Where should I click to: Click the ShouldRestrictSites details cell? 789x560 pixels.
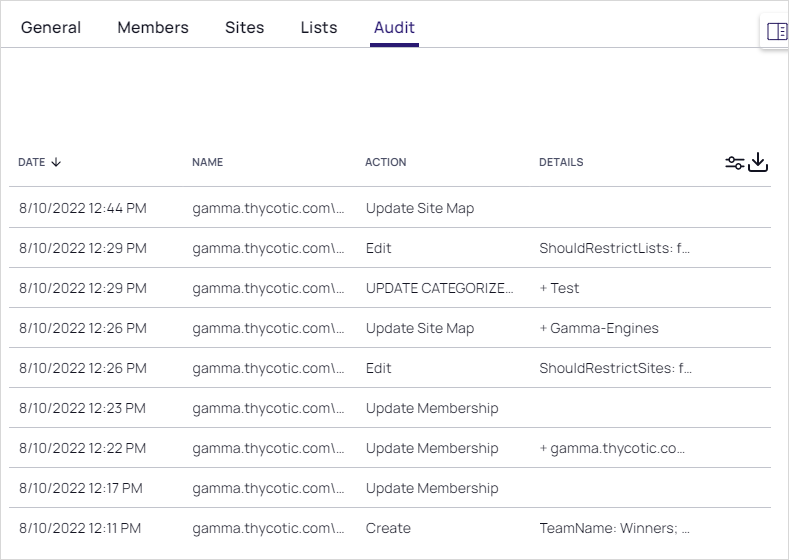(x=615, y=368)
